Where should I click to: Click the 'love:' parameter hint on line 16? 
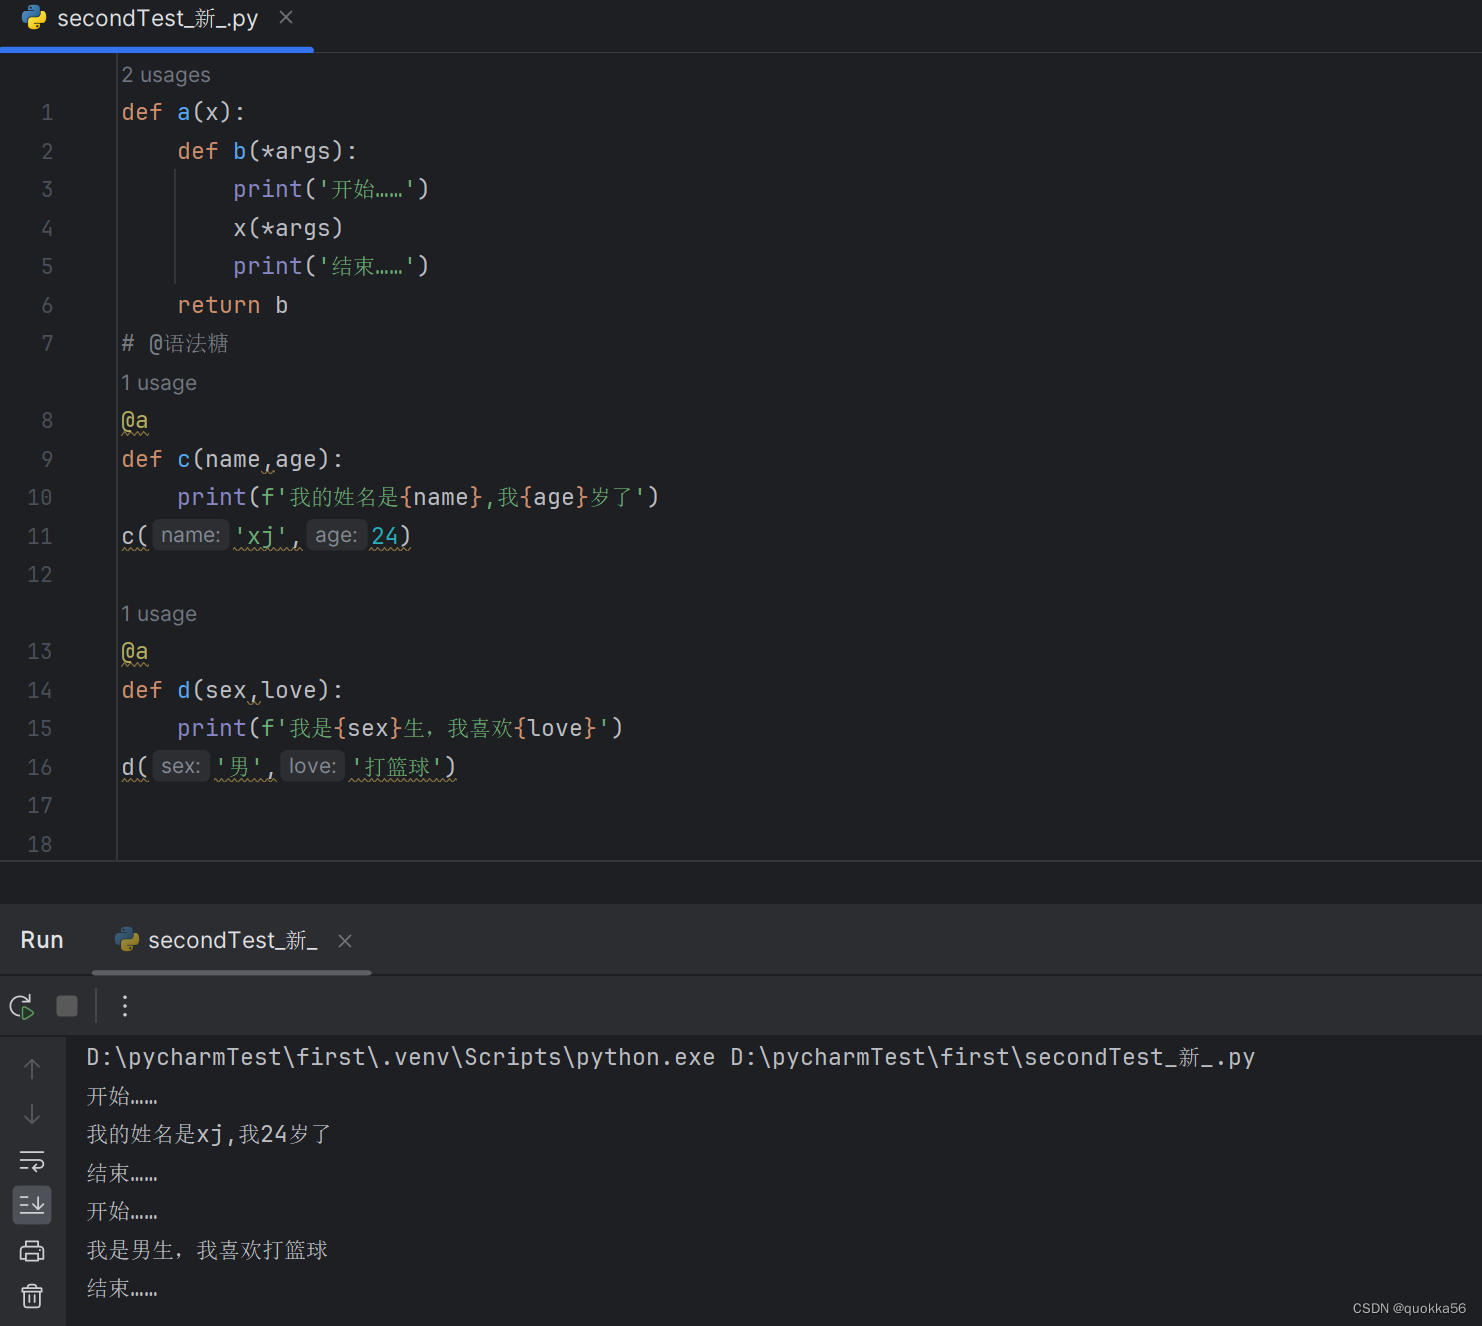312,766
